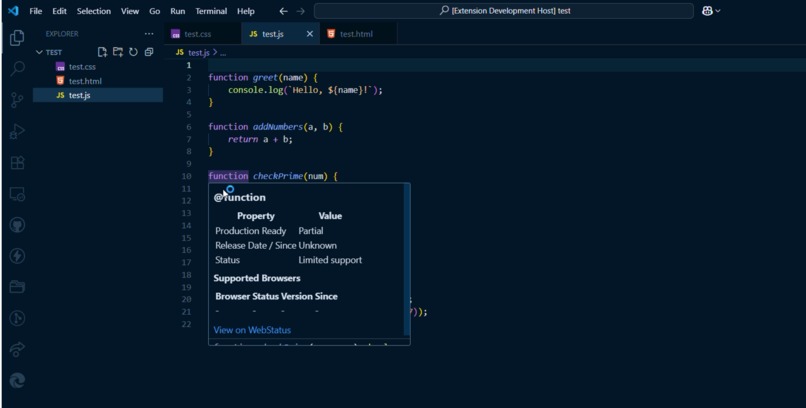Click the share arrow activity bar icon

pyautogui.click(x=17, y=349)
